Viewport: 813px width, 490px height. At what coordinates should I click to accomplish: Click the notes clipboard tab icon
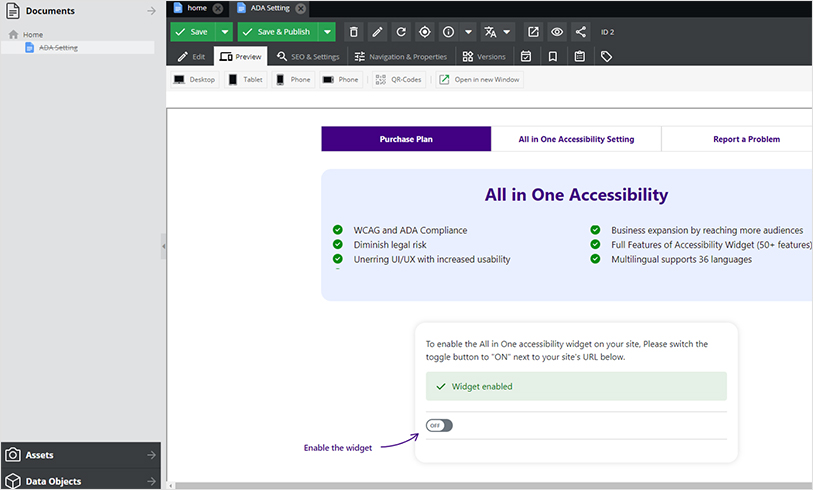point(580,57)
